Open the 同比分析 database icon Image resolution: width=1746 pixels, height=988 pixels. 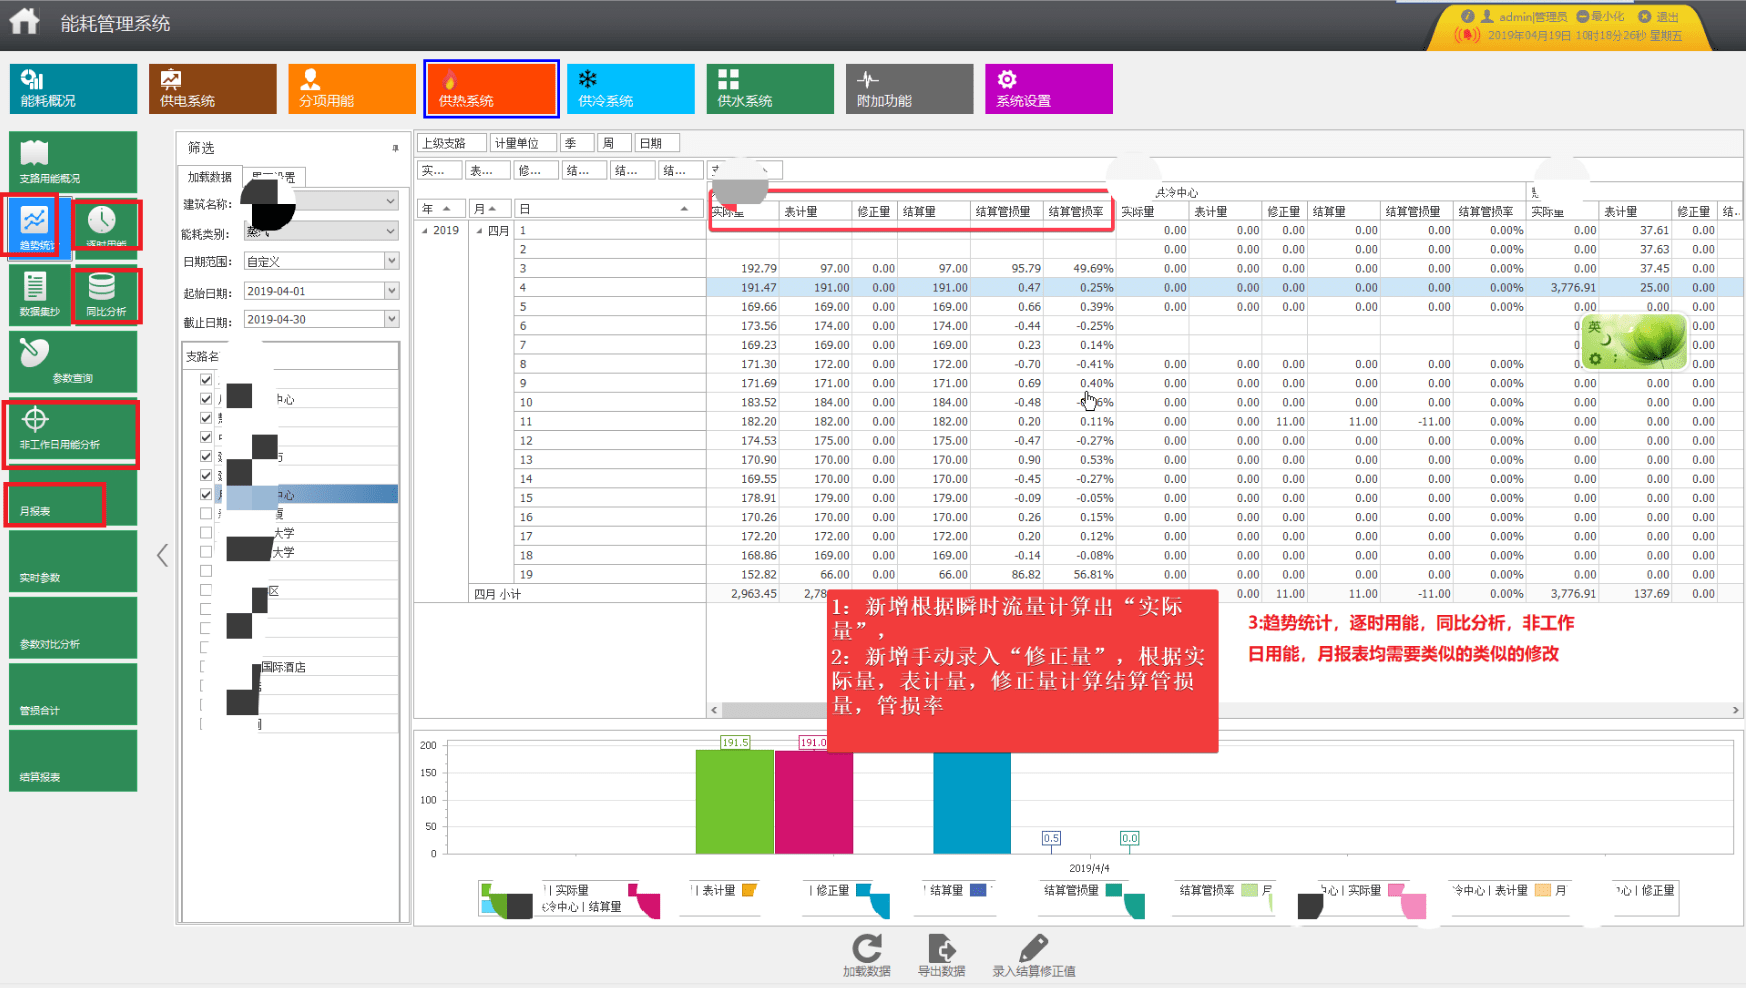106,295
